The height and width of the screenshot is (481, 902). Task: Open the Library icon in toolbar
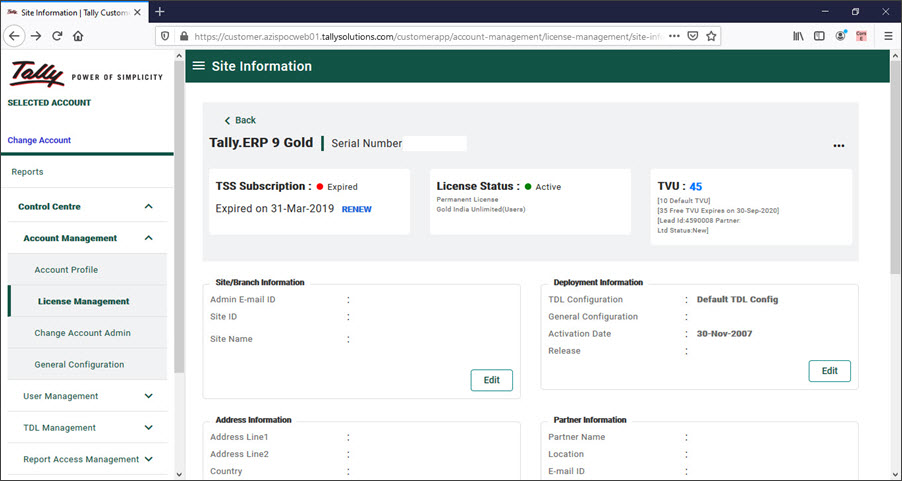point(798,36)
